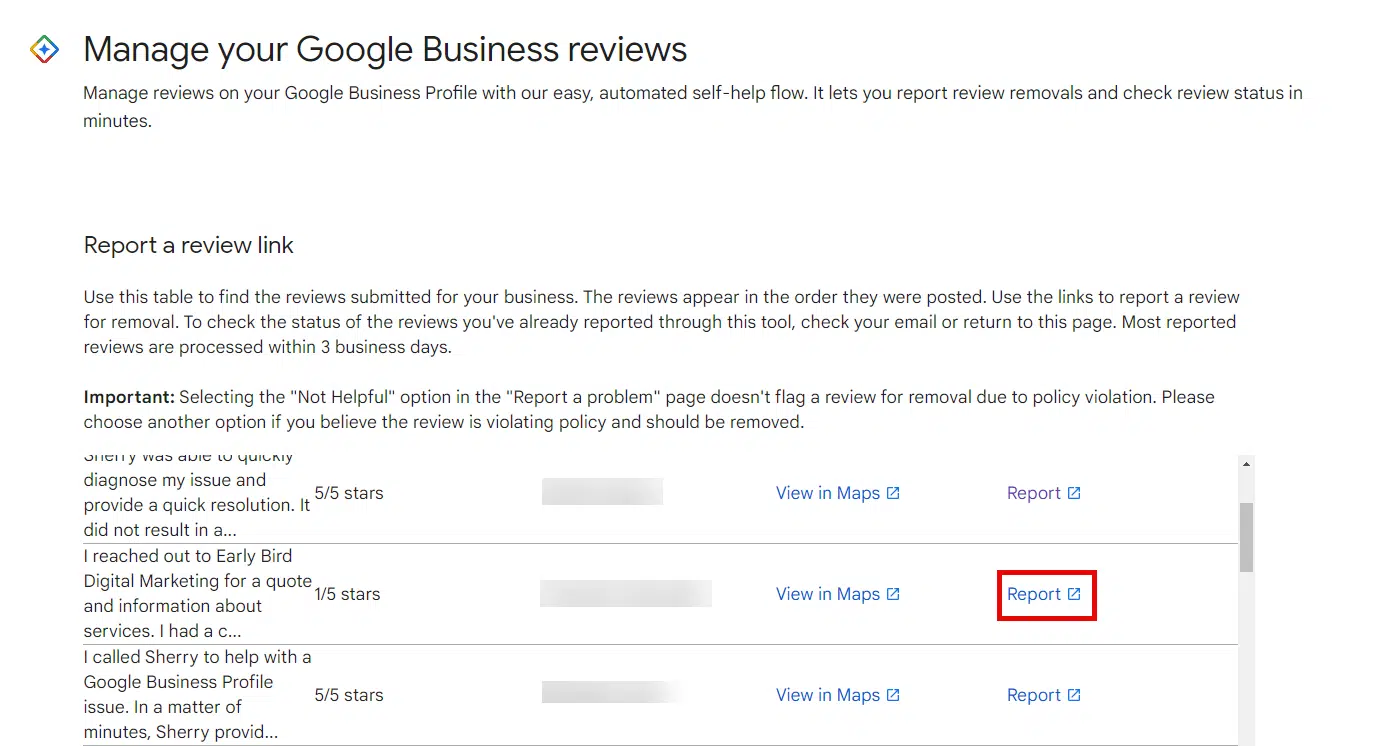
Task: Click external-link icon inside the red-highlighted Report box
Action: tap(1074, 594)
